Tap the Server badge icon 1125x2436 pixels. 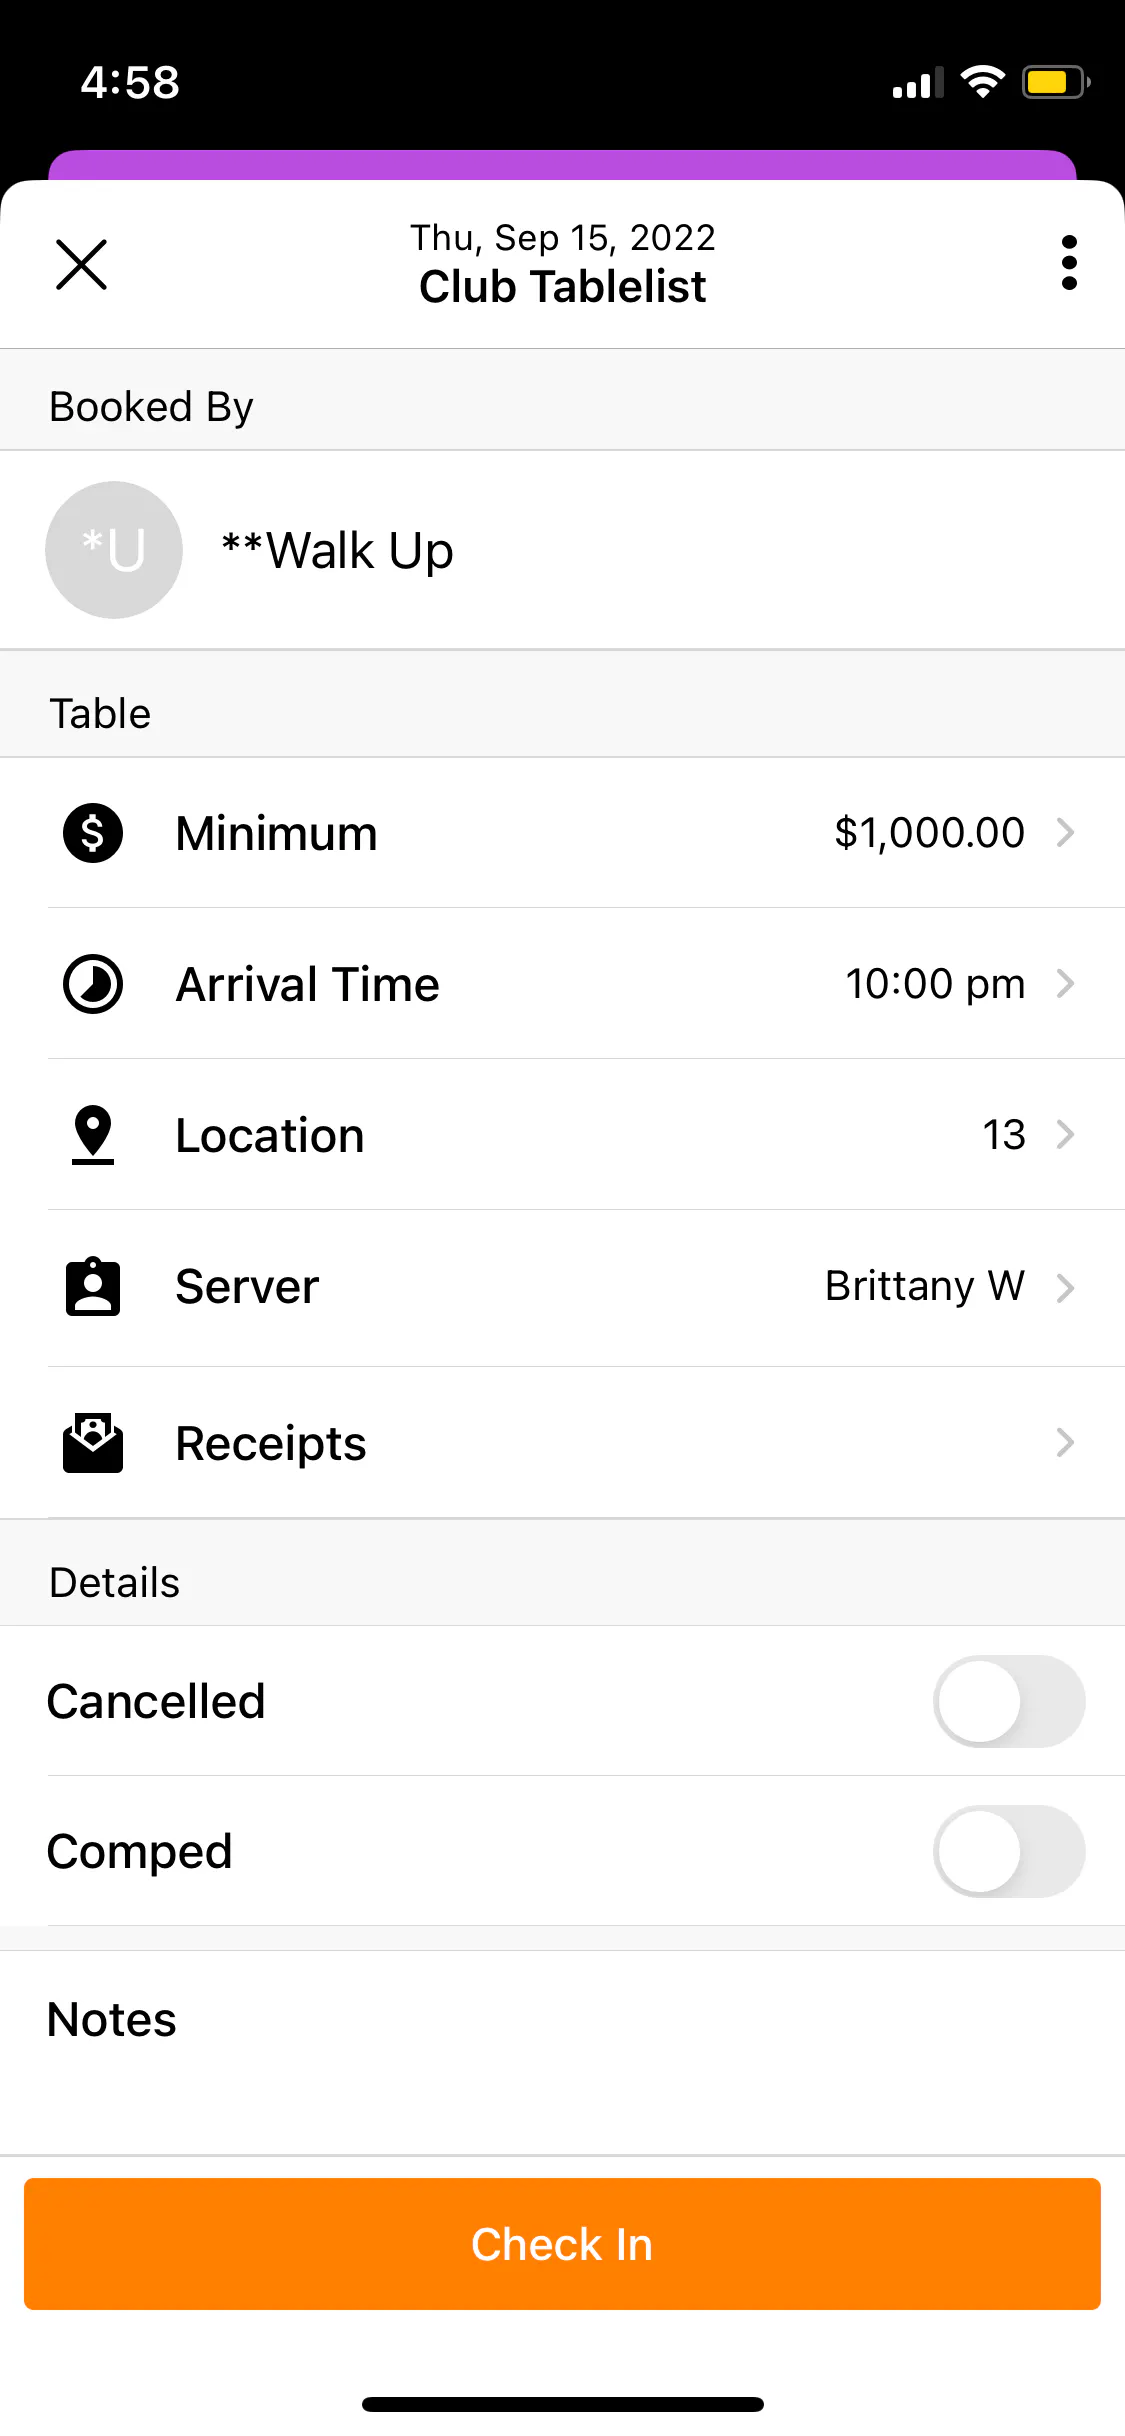tap(93, 1287)
